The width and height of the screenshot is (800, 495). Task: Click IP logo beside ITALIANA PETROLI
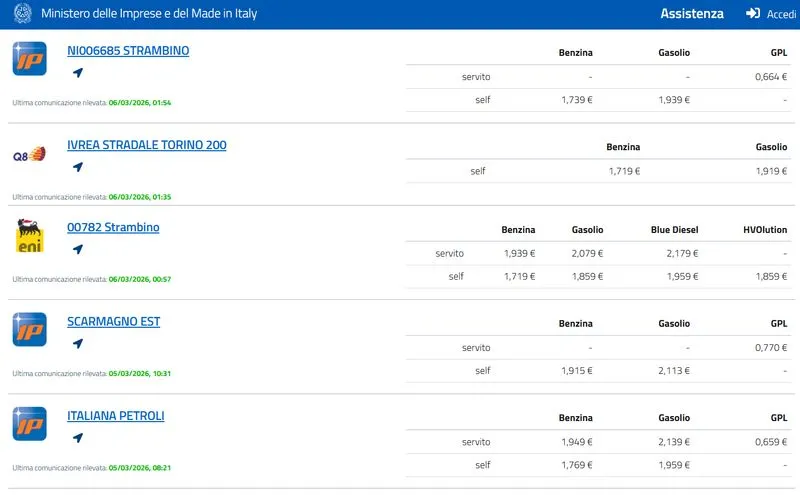[29, 424]
